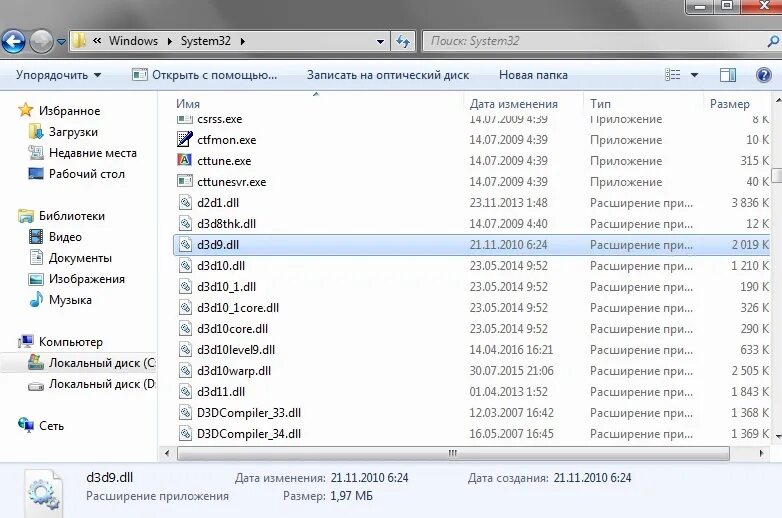This screenshot has width=782, height=518.
Task: Expand arrow after System32 breadcrumb
Action: [242, 41]
